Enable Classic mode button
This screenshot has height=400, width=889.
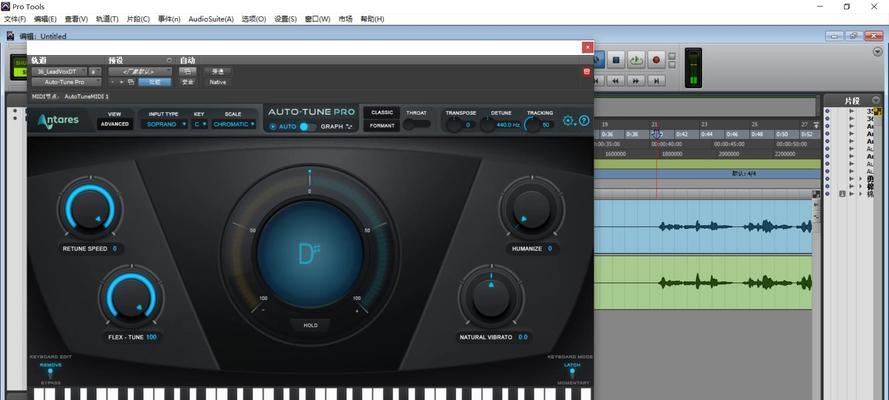[x=382, y=112]
